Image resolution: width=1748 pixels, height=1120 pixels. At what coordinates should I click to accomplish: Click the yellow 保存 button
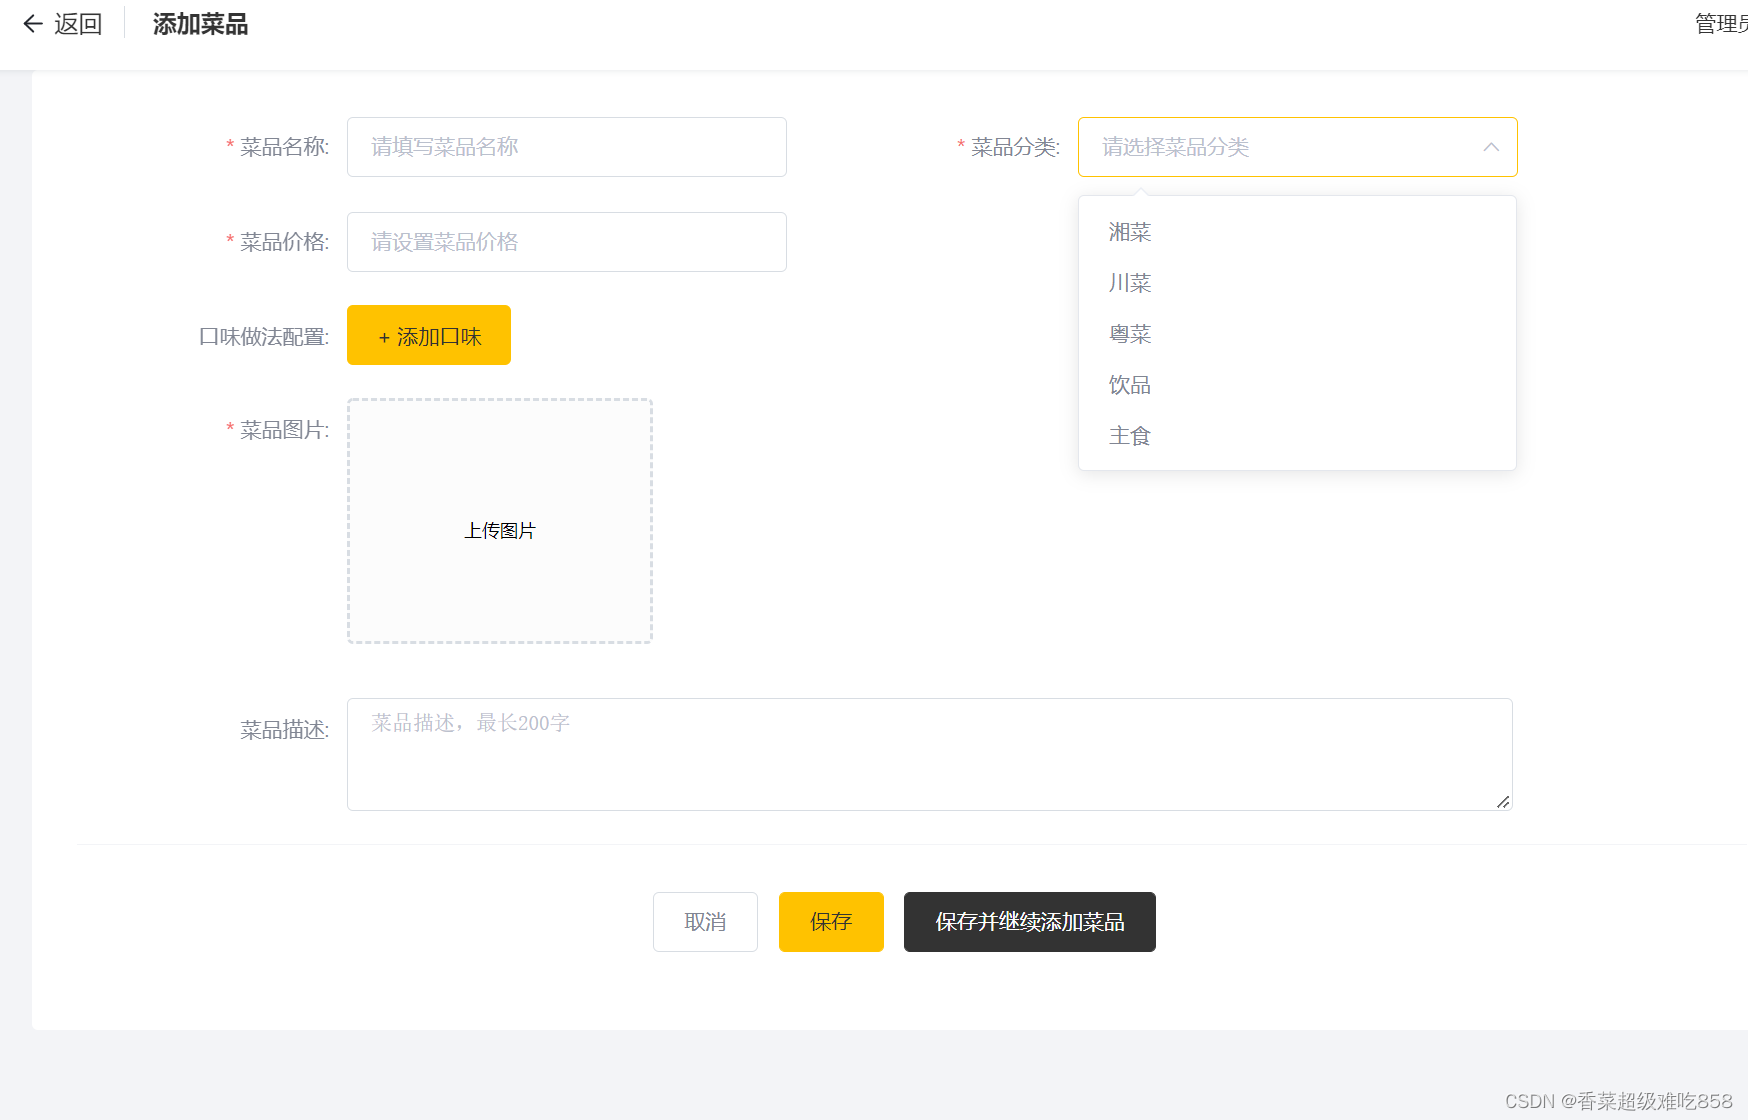point(831,922)
